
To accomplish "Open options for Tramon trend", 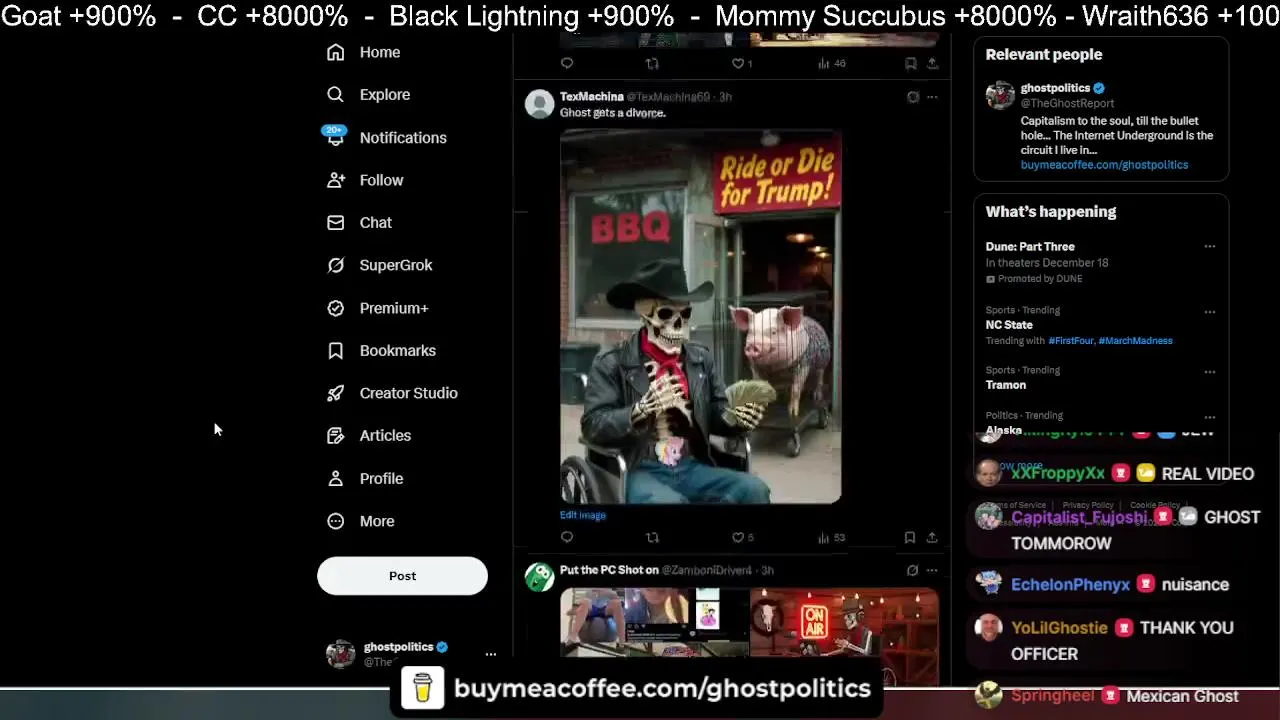I will (x=1209, y=371).
